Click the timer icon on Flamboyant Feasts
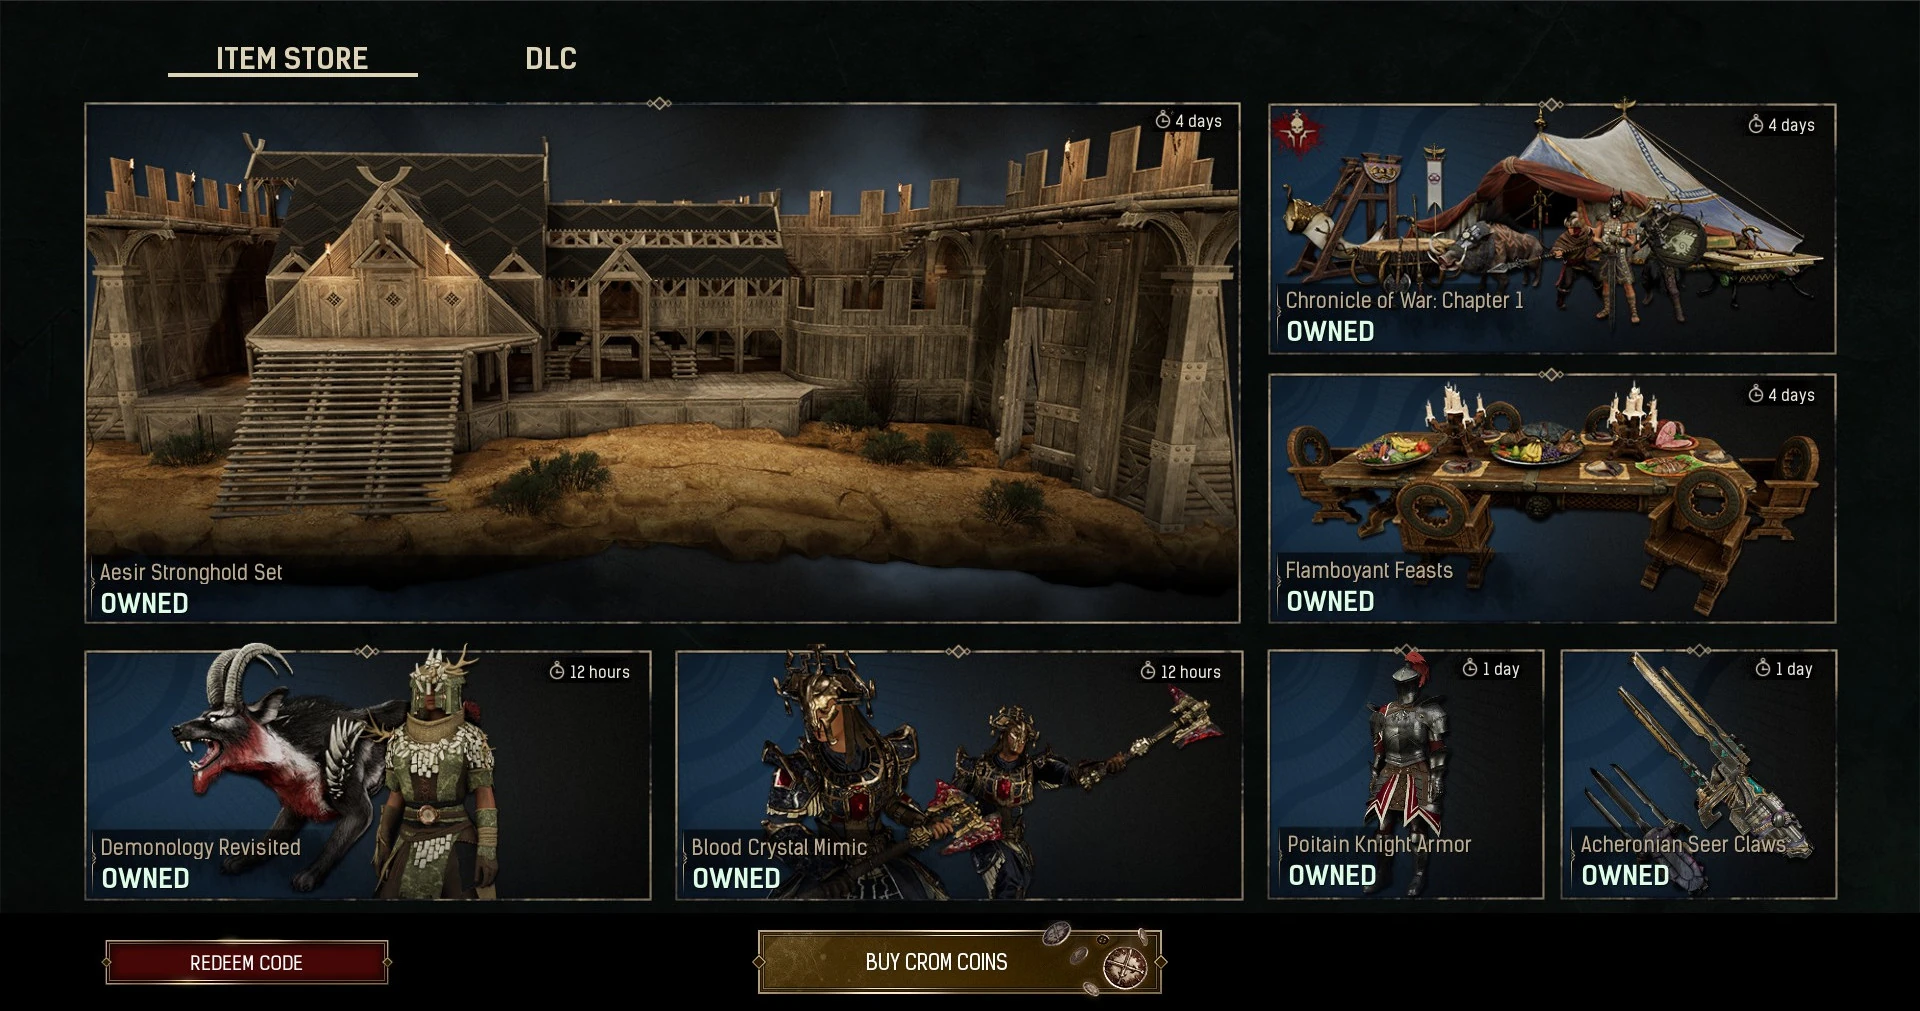Screen dimensions: 1920x1011 [x=1755, y=394]
